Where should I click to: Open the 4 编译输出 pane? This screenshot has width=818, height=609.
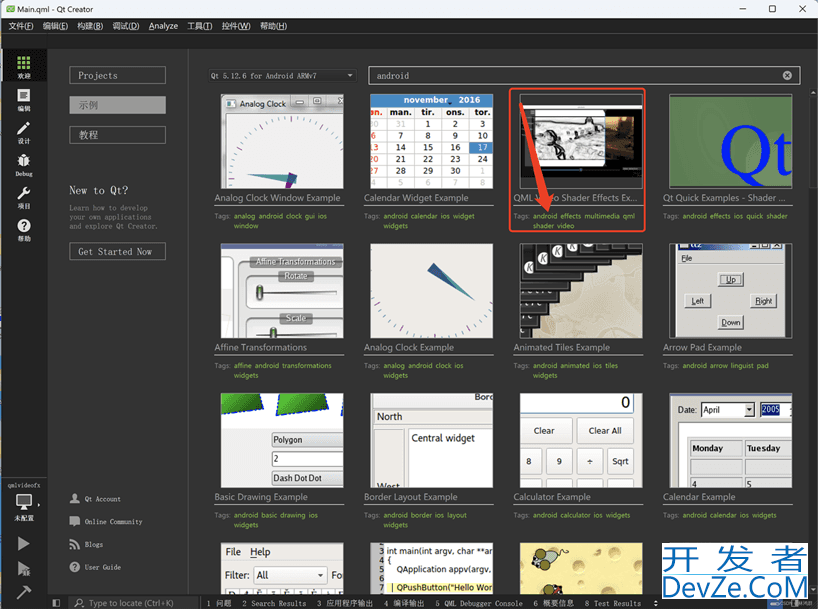(404, 603)
